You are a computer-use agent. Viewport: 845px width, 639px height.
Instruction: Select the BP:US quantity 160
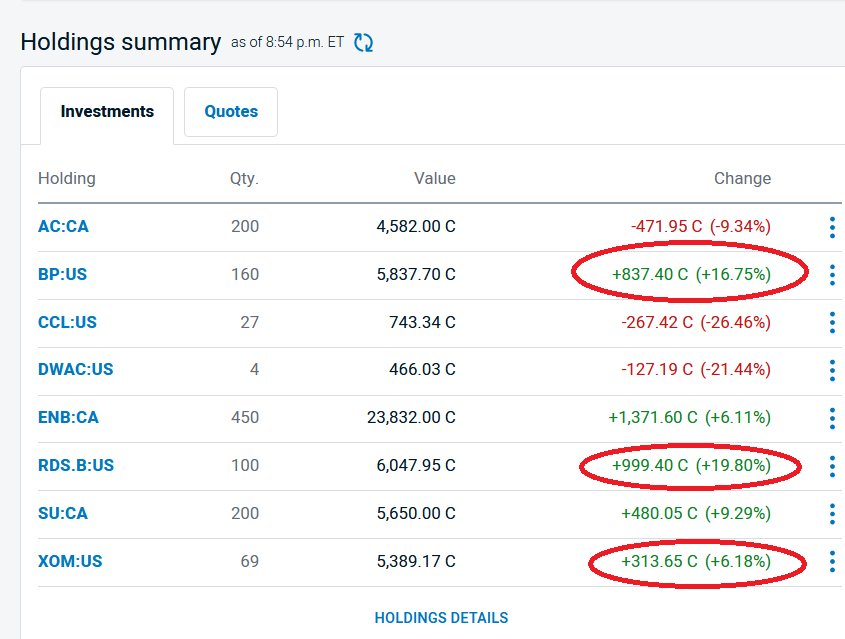(x=245, y=274)
